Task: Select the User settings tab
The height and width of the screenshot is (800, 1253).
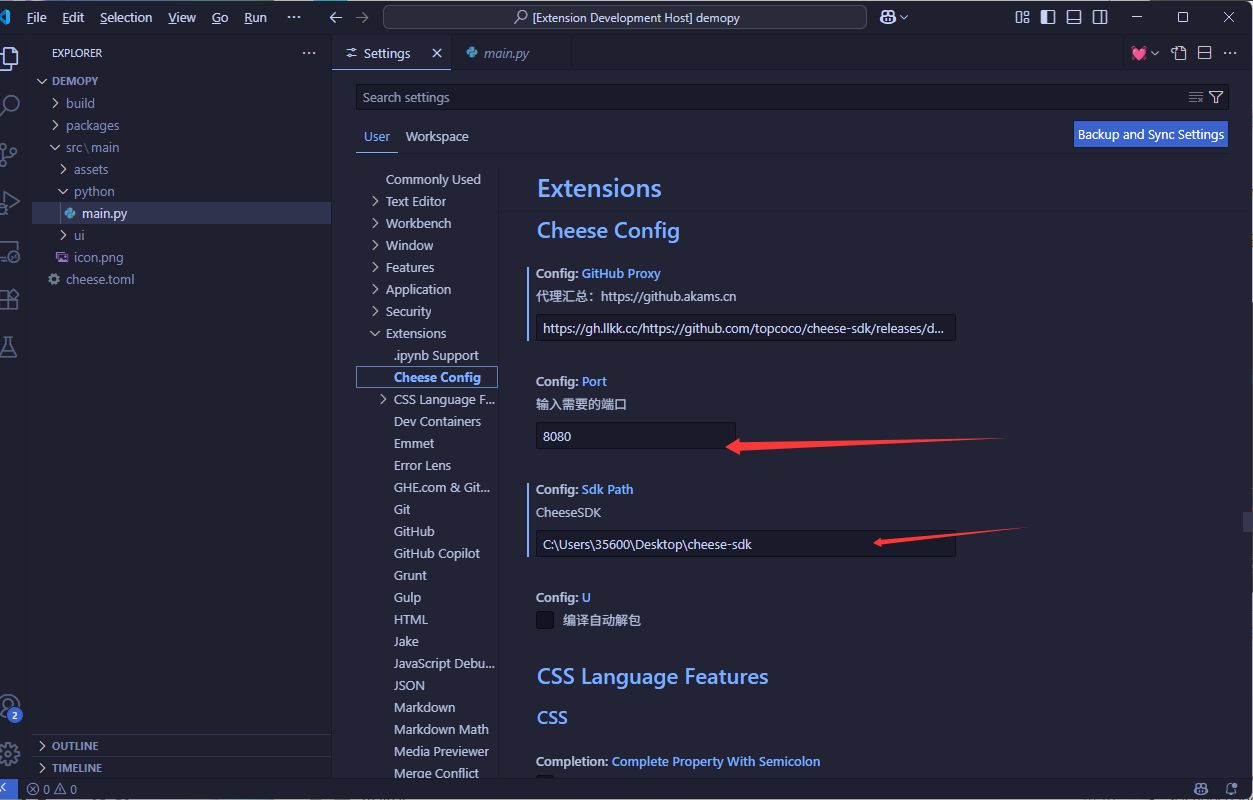Action: (377, 136)
